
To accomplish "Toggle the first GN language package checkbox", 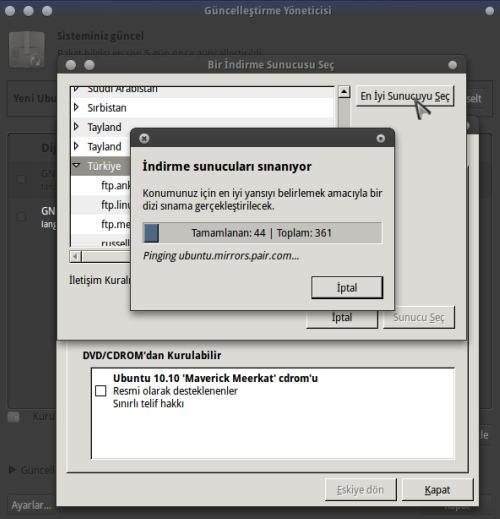I will pos(21,179).
